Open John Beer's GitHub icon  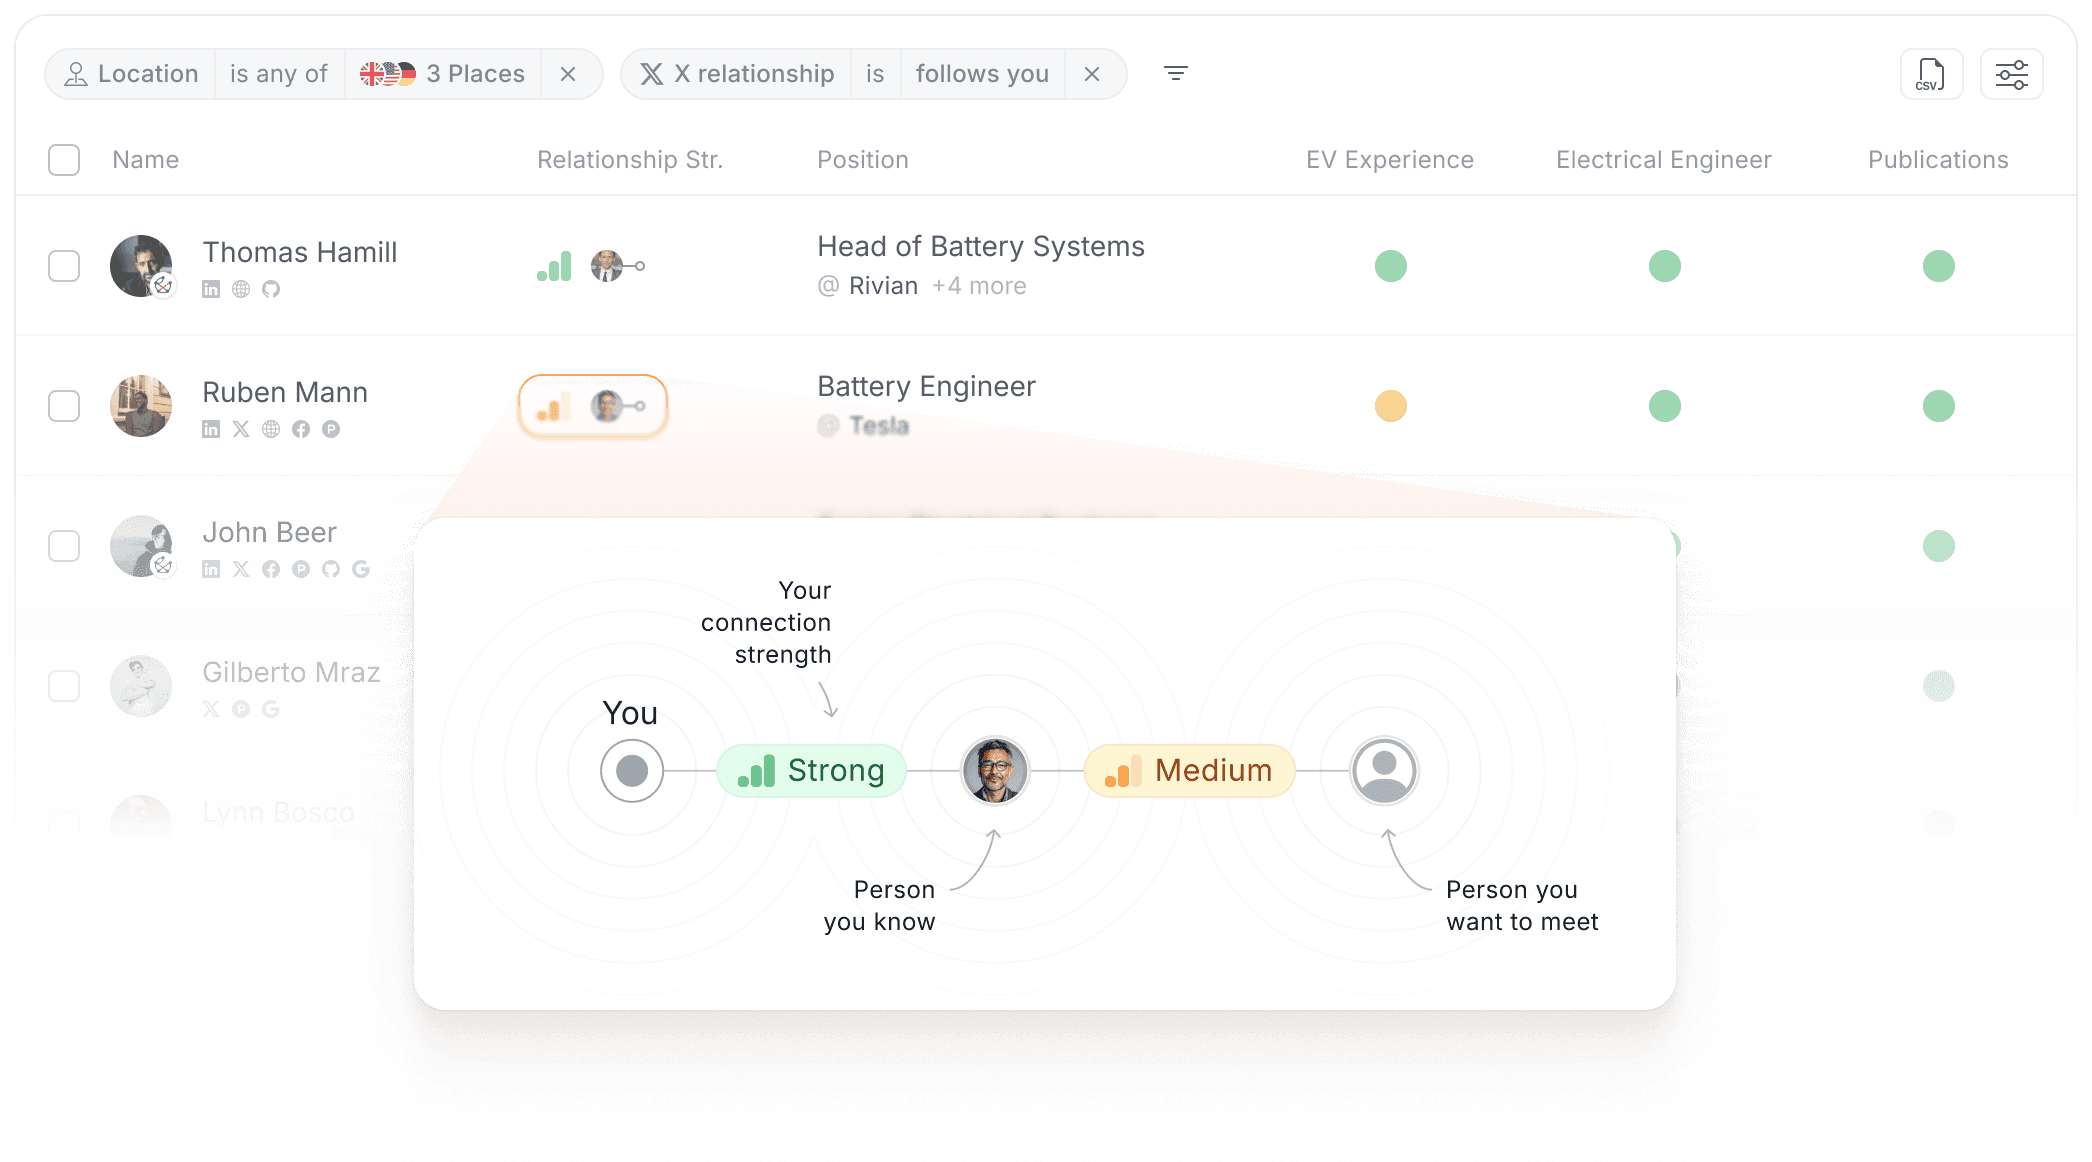pos(331,569)
